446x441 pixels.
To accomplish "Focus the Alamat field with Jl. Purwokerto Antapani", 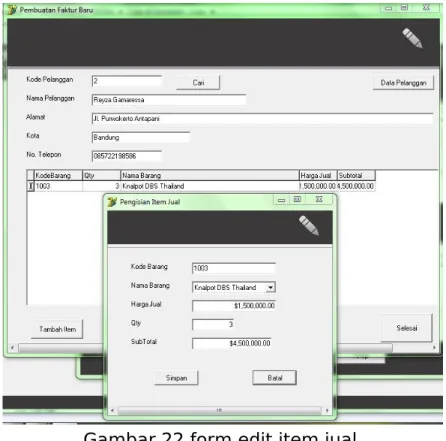I will pyautogui.click(x=262, y=119).
